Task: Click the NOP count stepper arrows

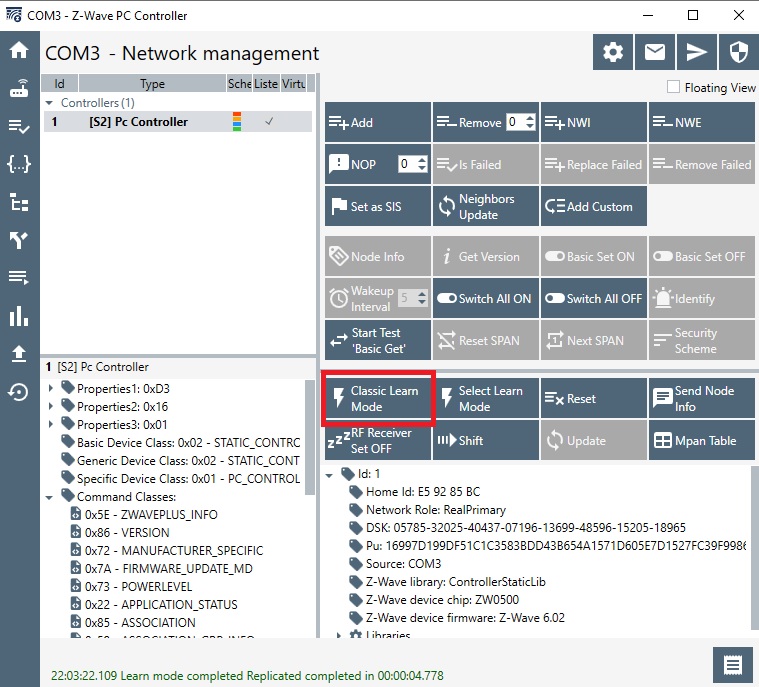Action: [x=422, y=164]
